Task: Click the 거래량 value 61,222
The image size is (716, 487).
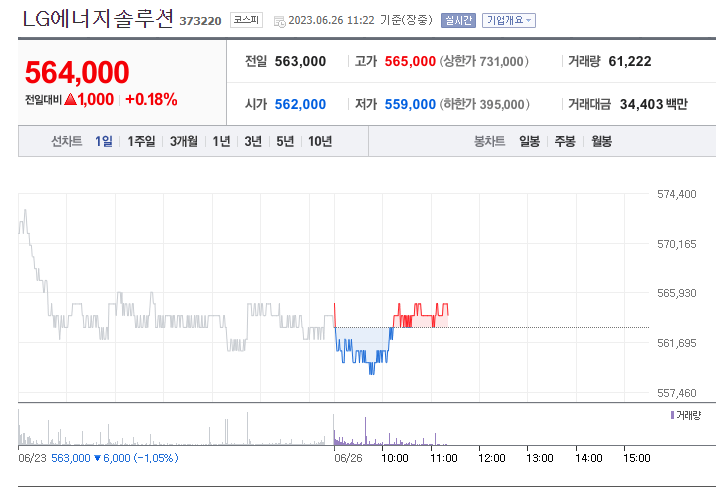Action: click(x=630, y=61)
